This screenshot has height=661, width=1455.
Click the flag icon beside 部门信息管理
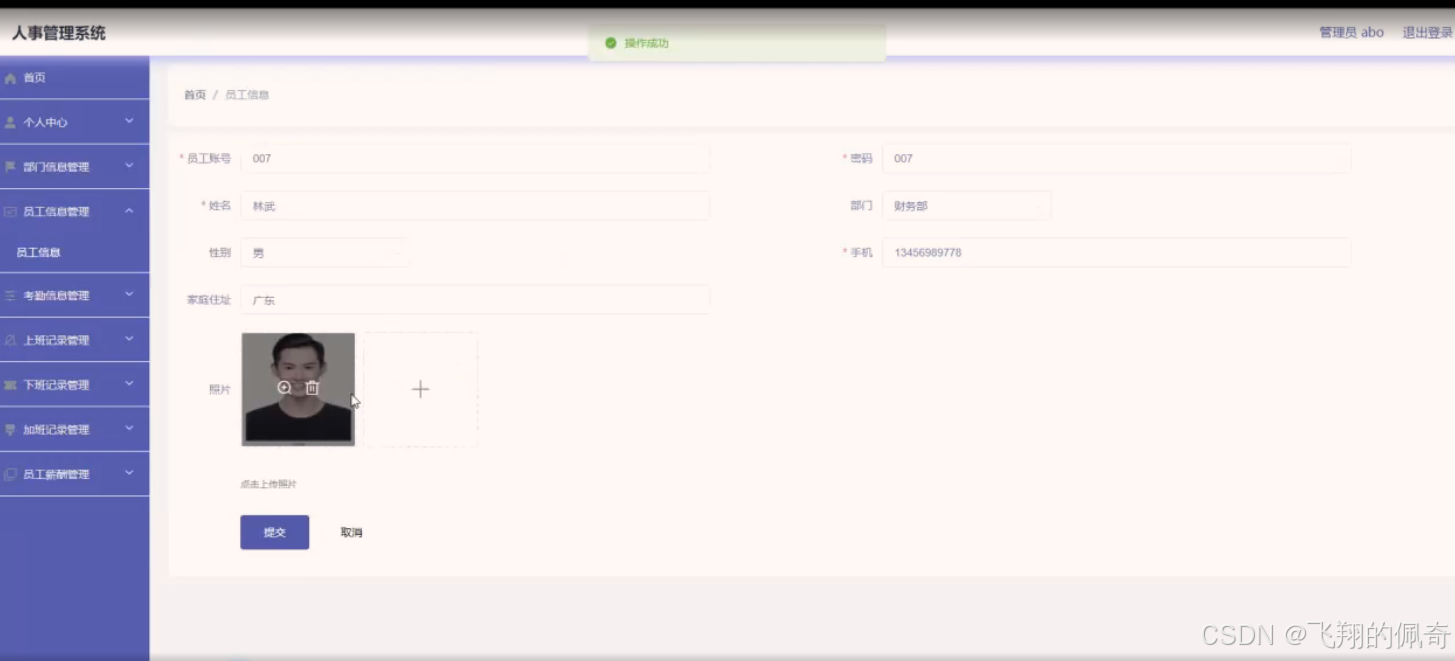pos(10,167)
